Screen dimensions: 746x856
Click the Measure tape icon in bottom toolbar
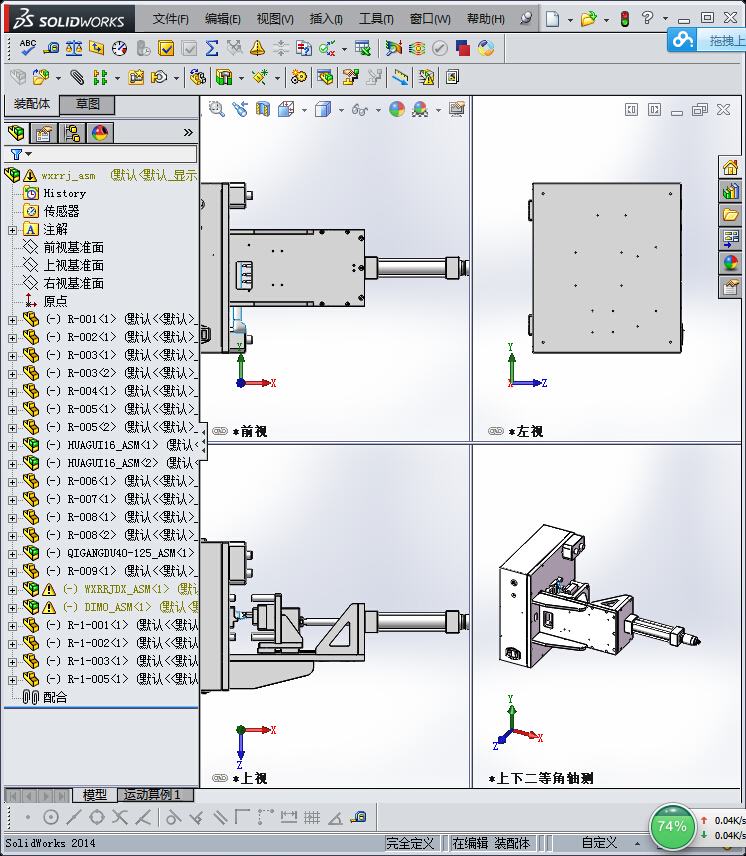359,817
